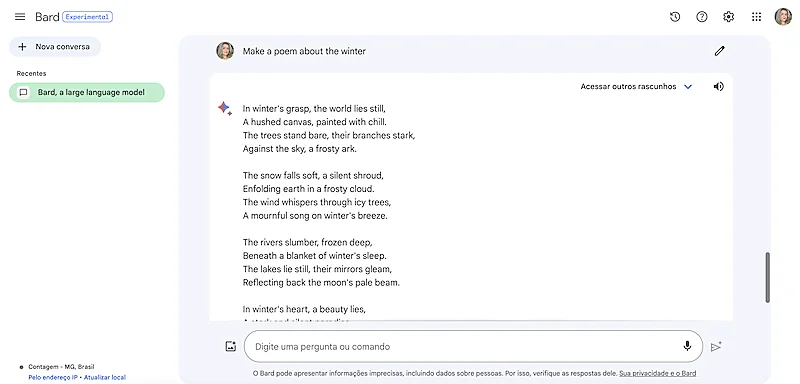
Task: Click the Recentes section label
Action: [x=31, y=73]
